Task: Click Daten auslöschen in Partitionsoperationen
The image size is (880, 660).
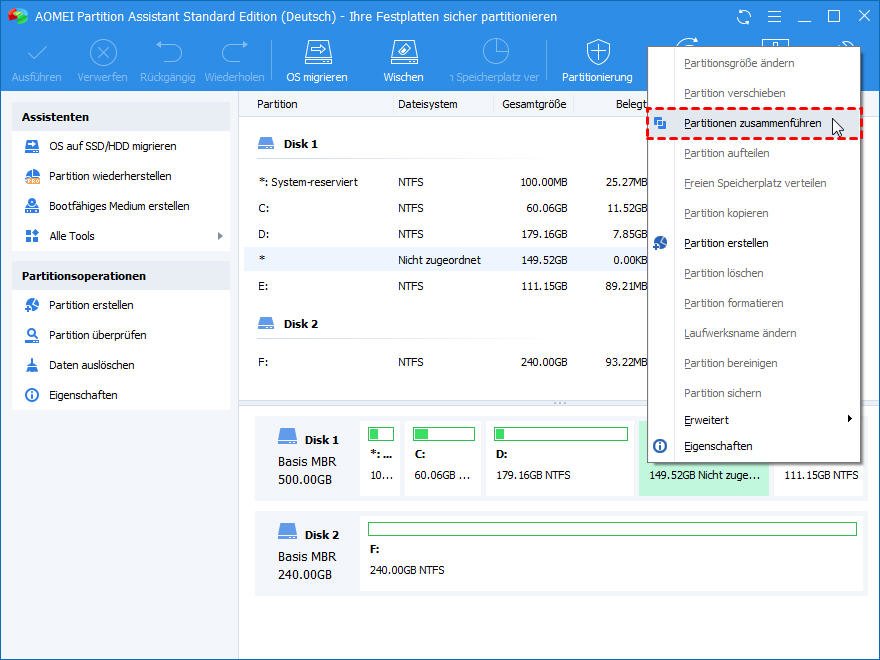Action: click(x=91, y=365)
